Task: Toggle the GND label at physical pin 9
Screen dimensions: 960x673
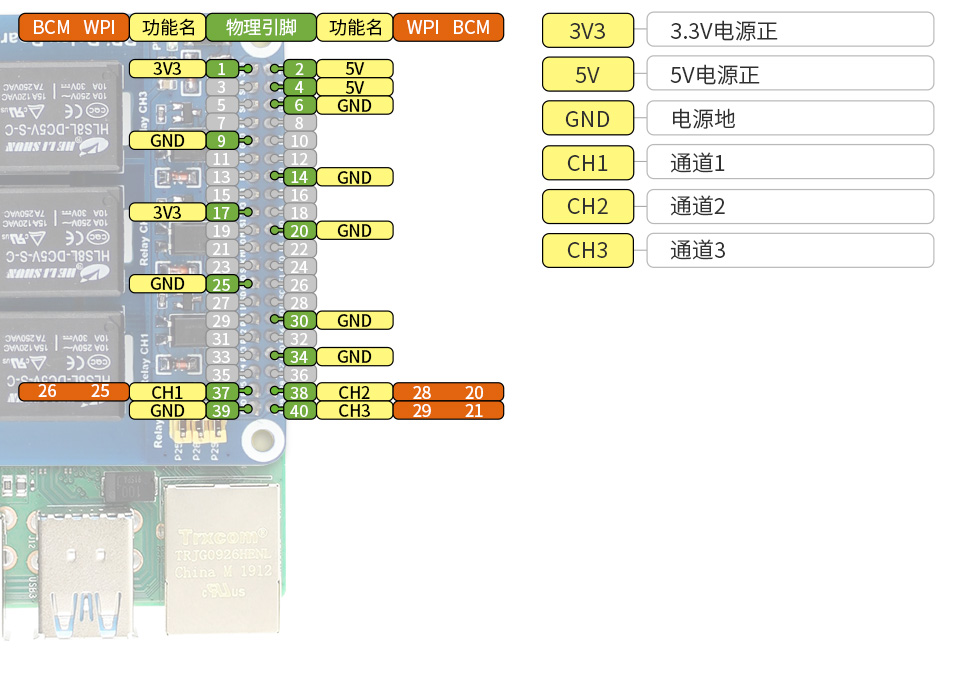Action: (x=168, y=141)
